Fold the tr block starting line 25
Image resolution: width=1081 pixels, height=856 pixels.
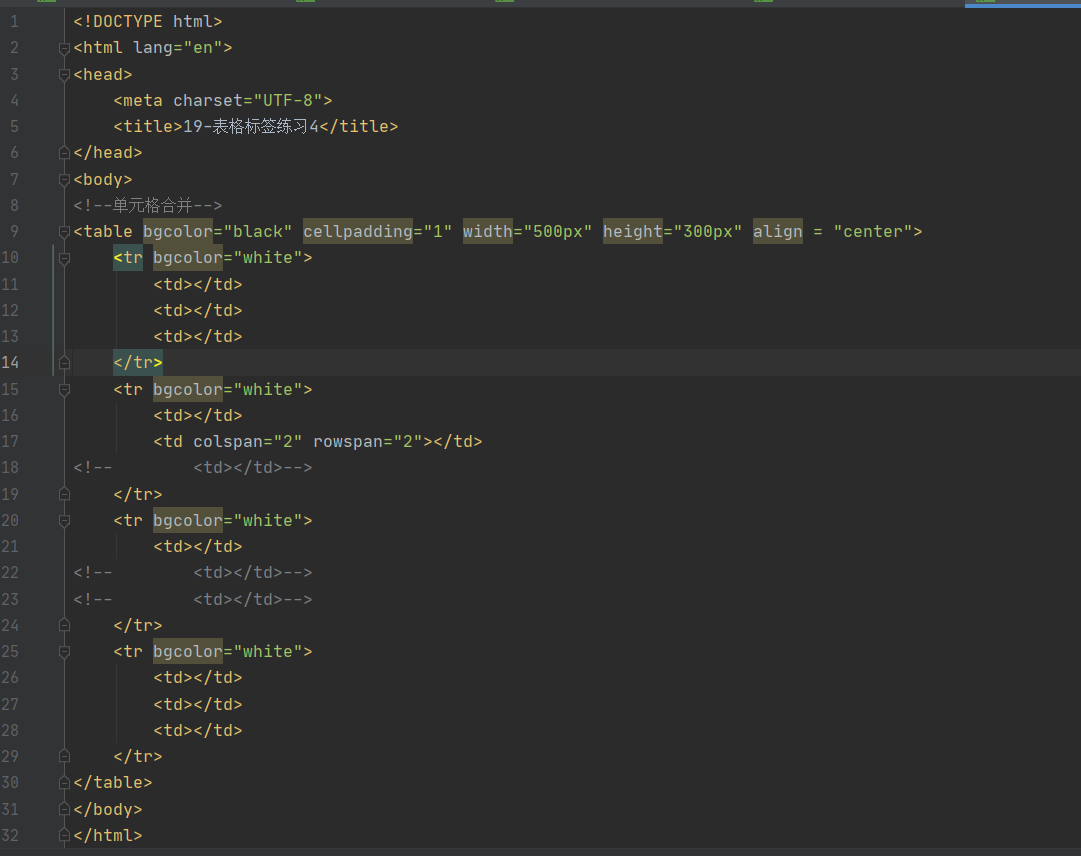pyautogui.click(x=64, y=652)
